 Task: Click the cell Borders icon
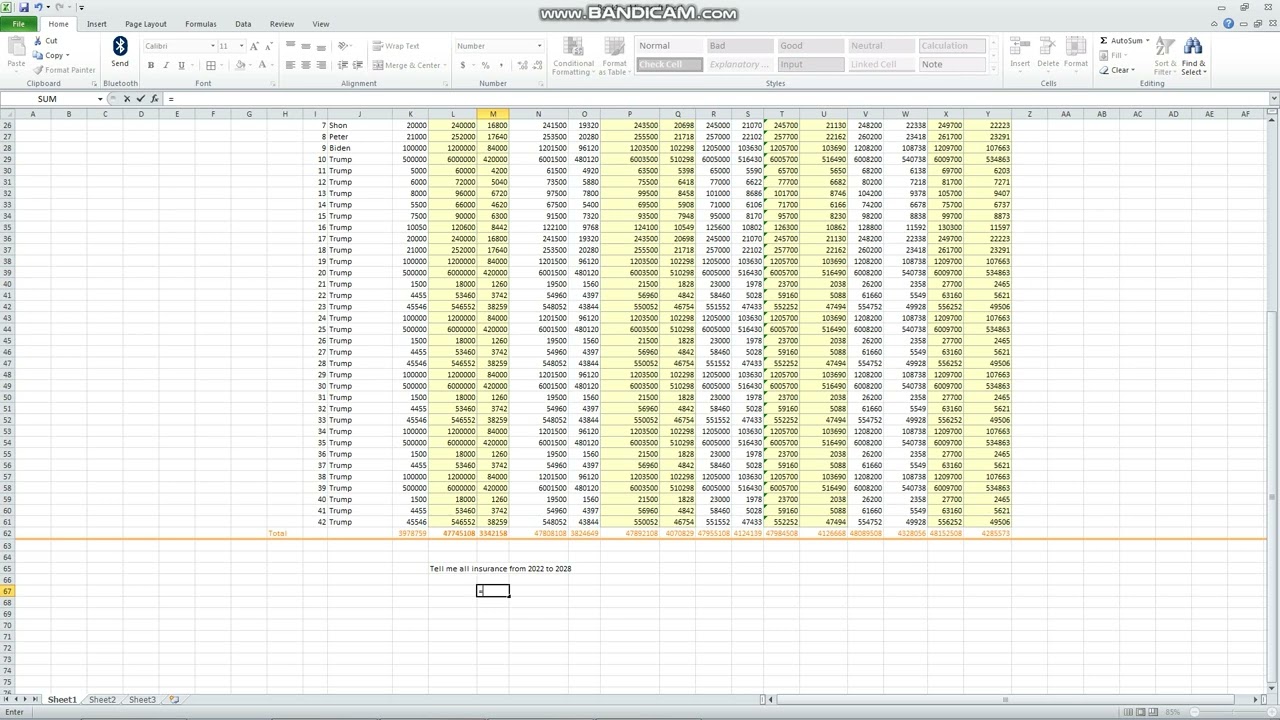coord(210,65)
